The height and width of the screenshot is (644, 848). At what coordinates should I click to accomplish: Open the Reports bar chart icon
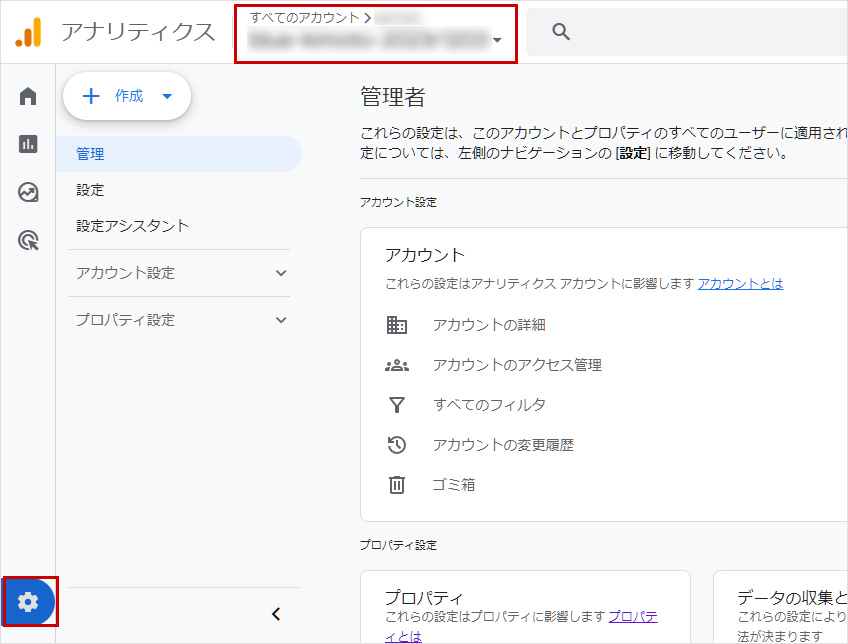pos(28,144)
